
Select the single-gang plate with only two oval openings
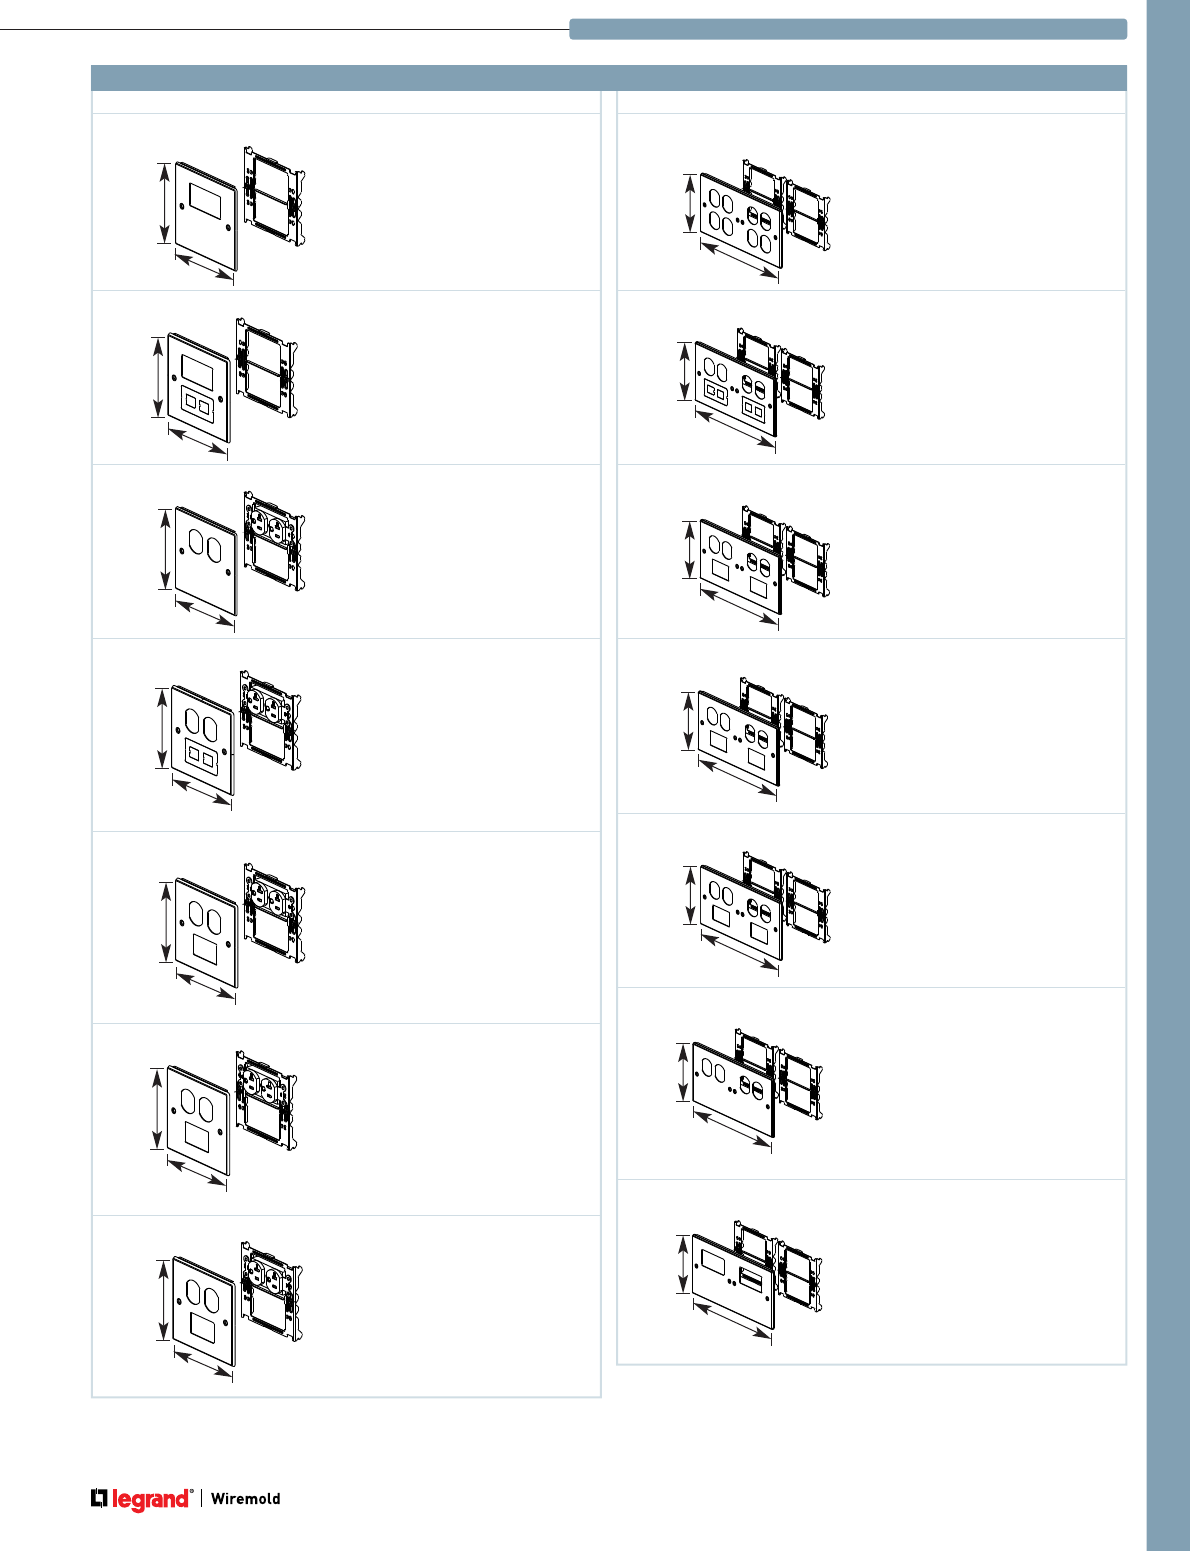pos(206,561)
